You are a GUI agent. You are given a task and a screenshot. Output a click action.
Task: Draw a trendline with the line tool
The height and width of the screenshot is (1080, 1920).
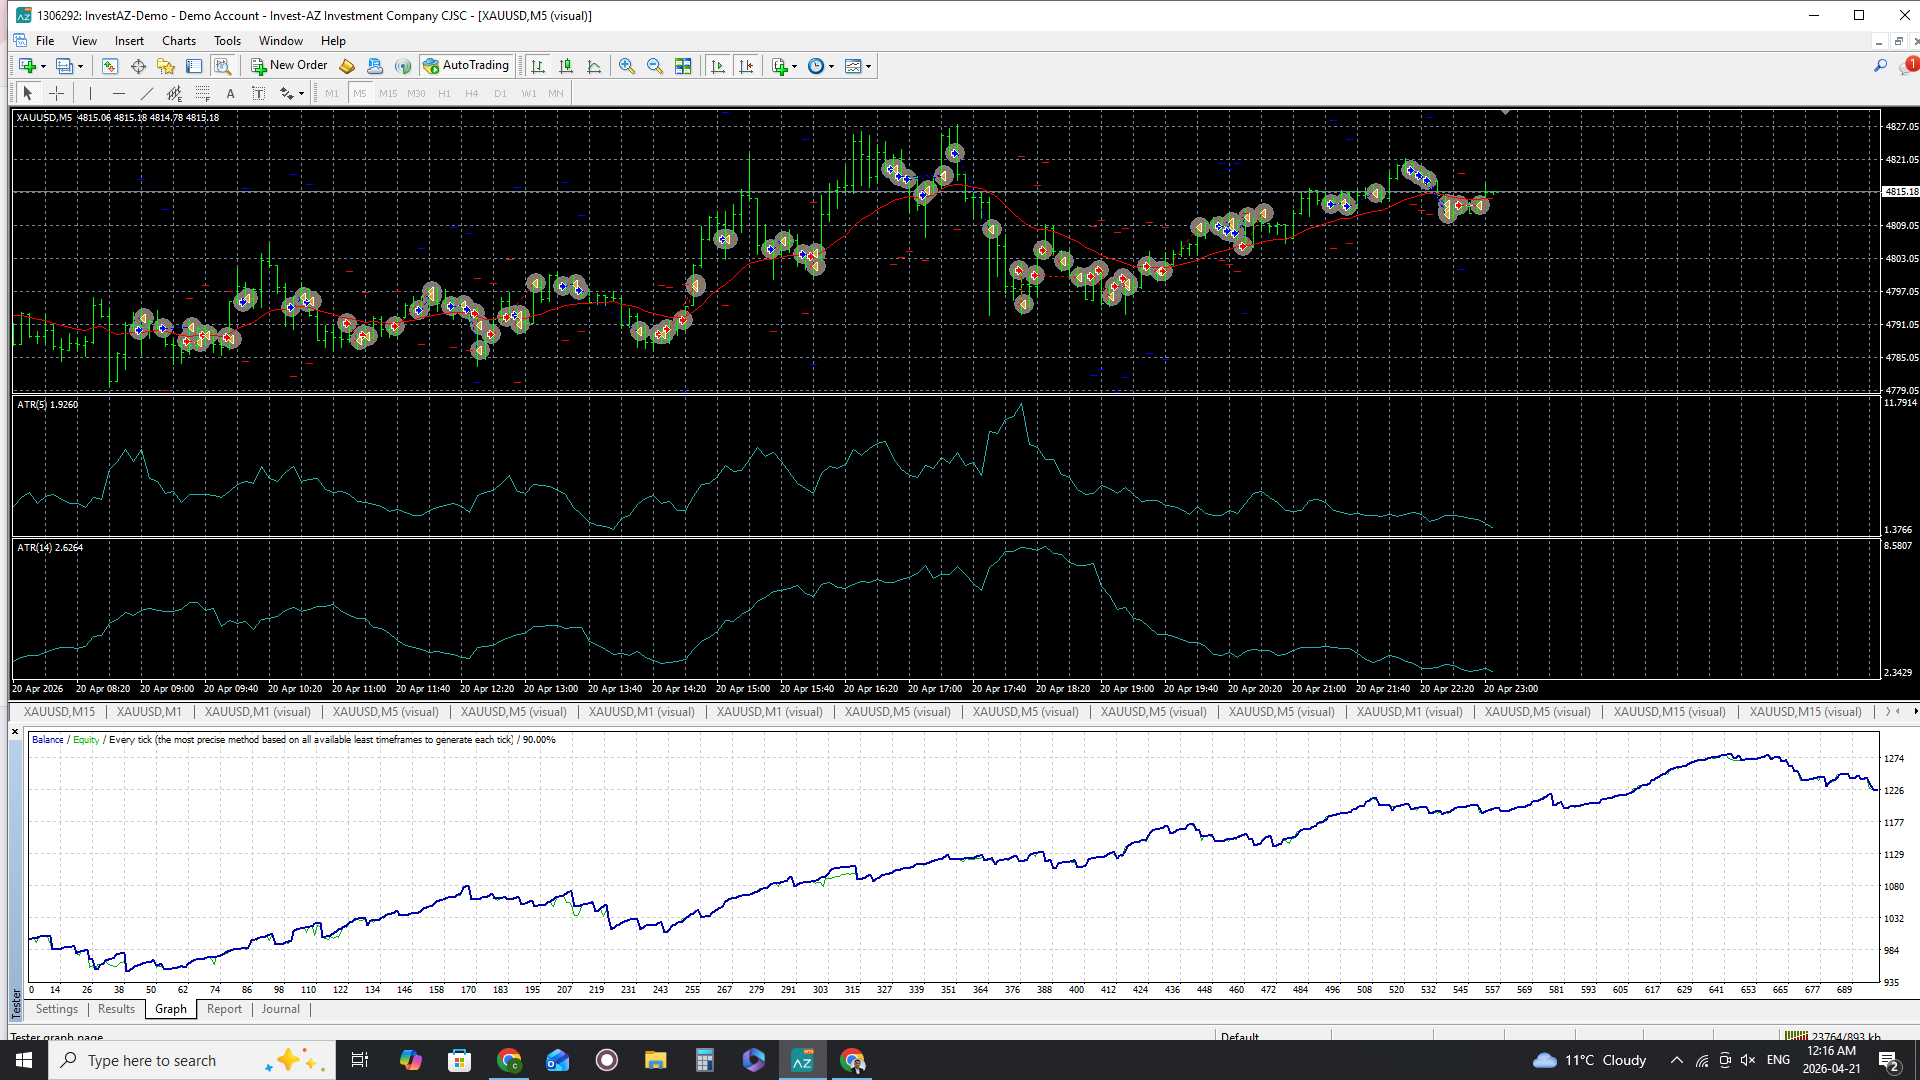pos(147,93)
